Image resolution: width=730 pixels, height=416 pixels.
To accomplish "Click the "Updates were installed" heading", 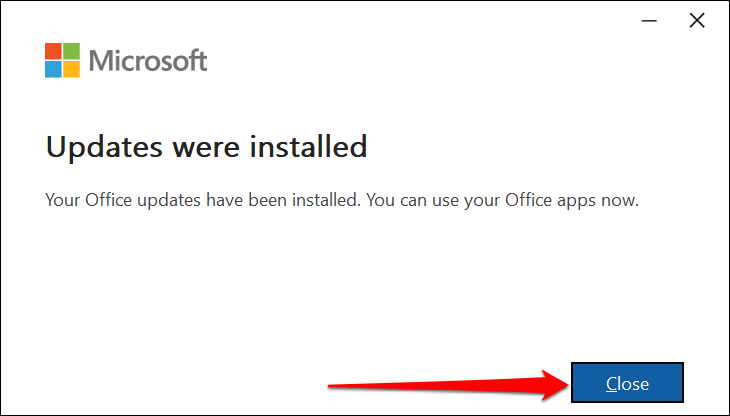I will 206,148.
